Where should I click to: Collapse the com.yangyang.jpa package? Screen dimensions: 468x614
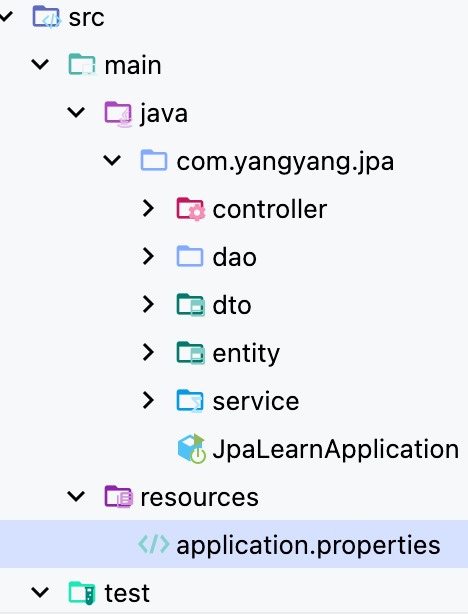click(112, 160)
